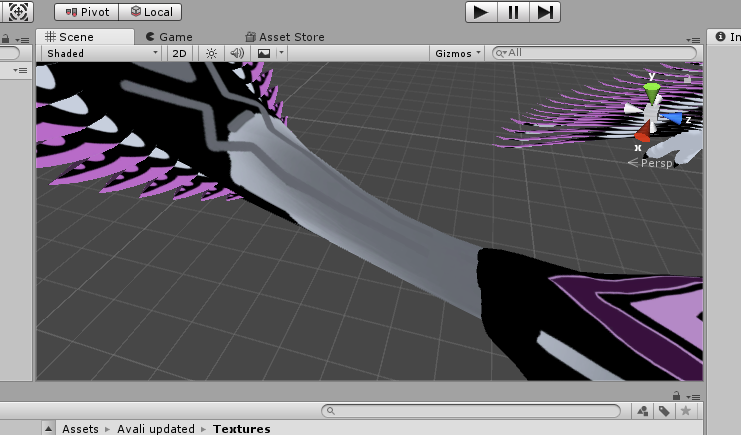The image size is (741, 435).
Task: Open the Gizmos dropdown
Action: click(x=457, y=53)
